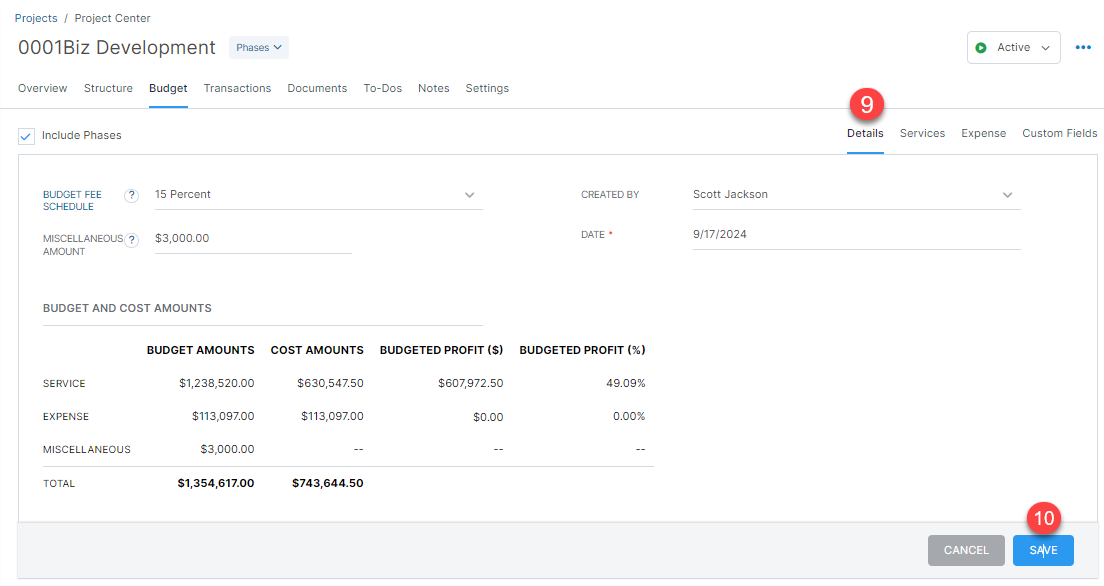Viewport: 1104px width, 586px height.
Task: Click total budget amount $1,354,617.00
Action: [215, 483]
